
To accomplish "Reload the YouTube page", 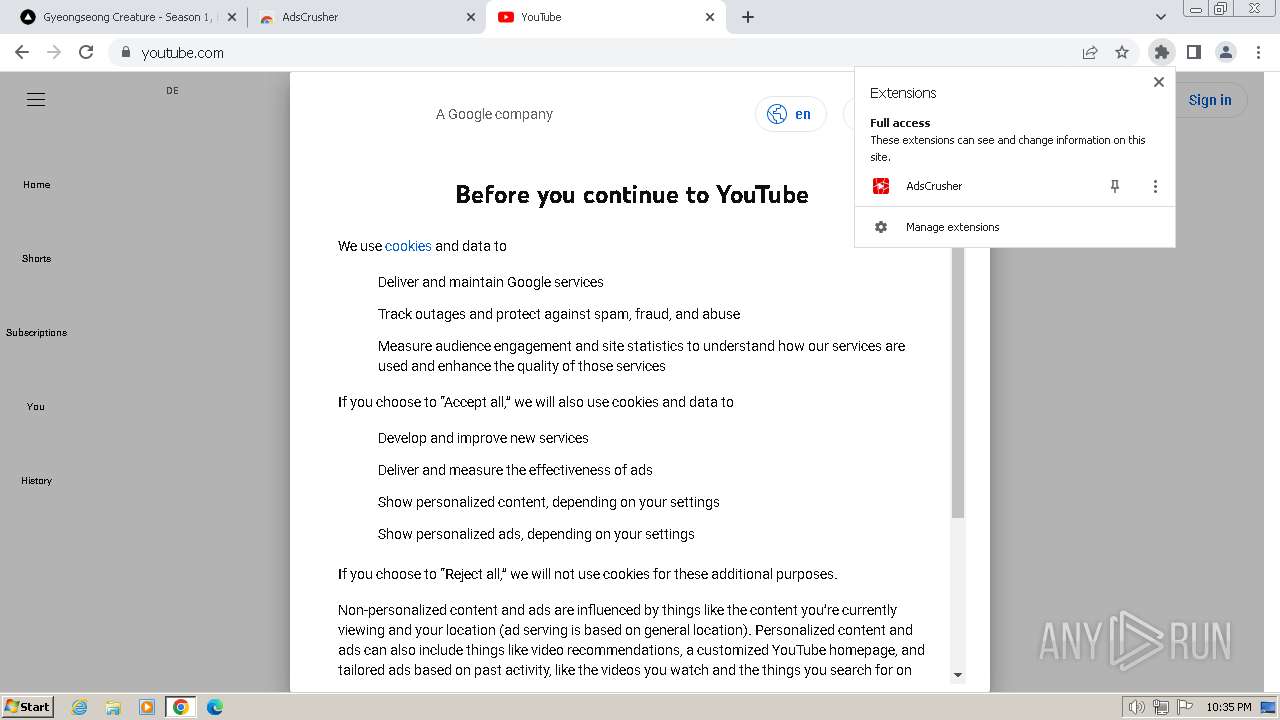I will click(x=86, y=52).
